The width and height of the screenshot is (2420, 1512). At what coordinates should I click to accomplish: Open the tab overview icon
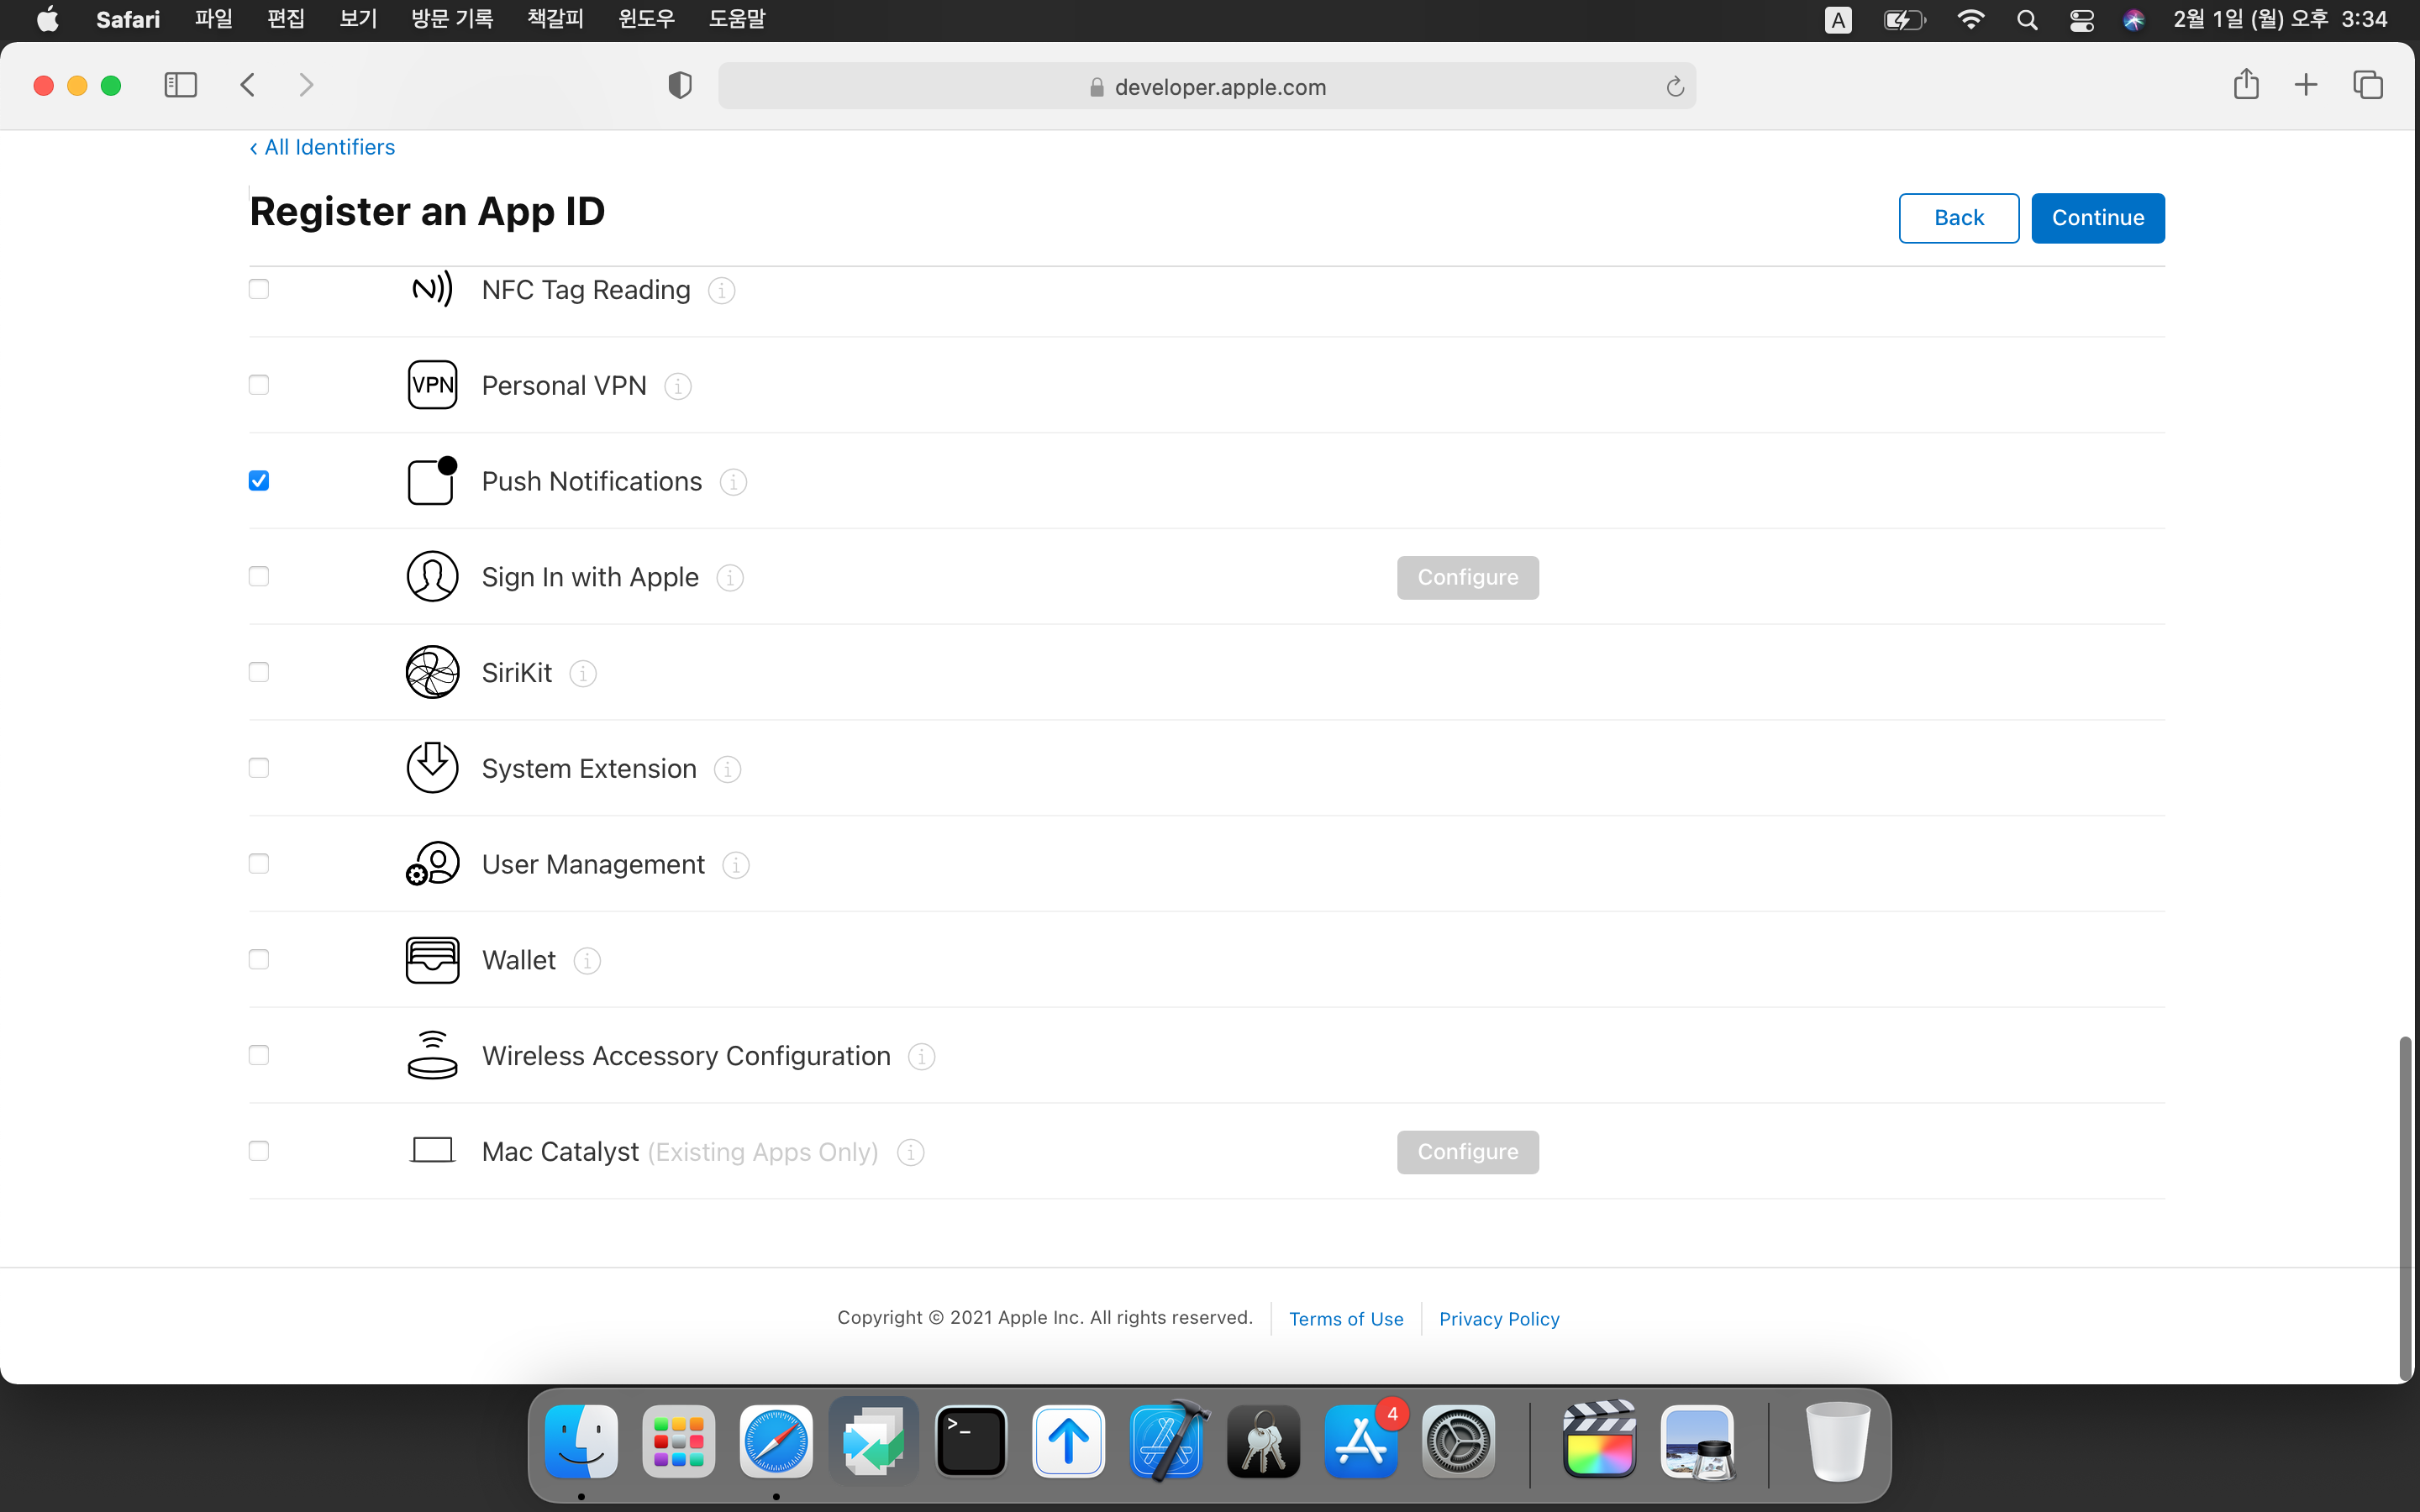pos(2367,85)
